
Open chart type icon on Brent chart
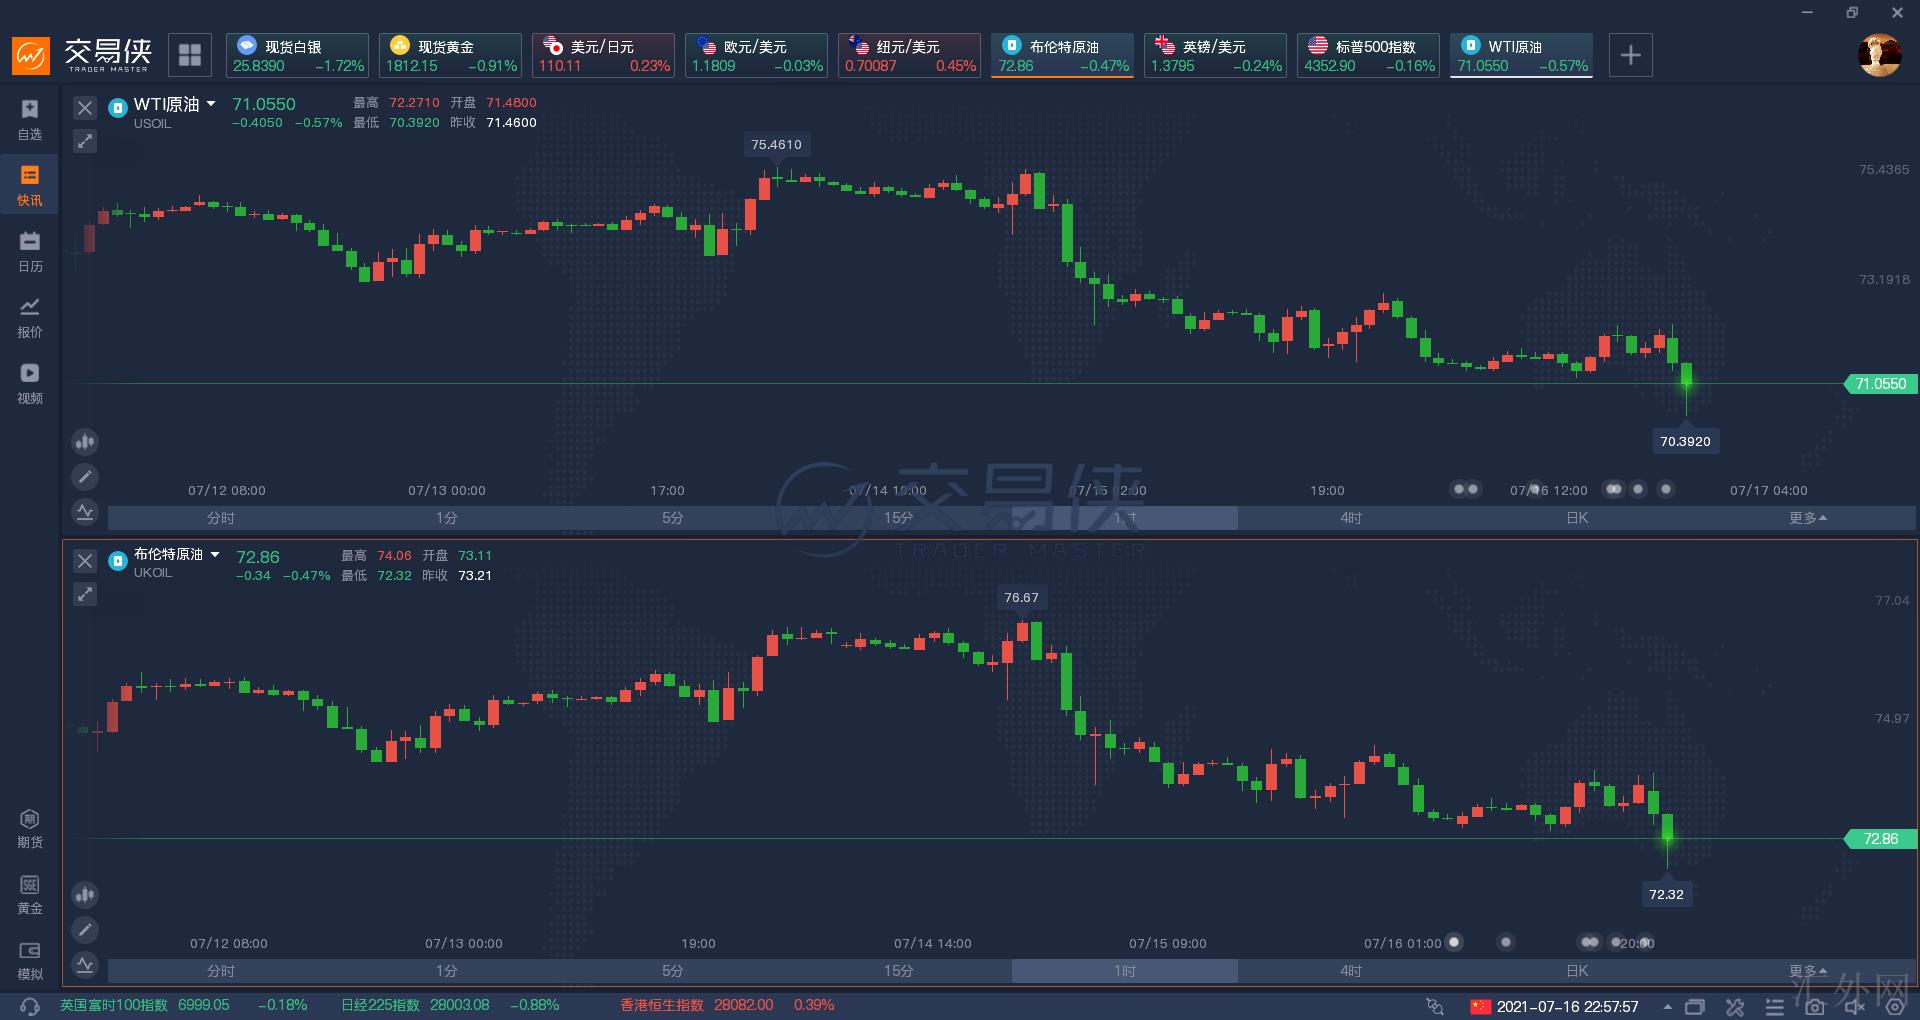pyautogui.click(x=85, y=894)
